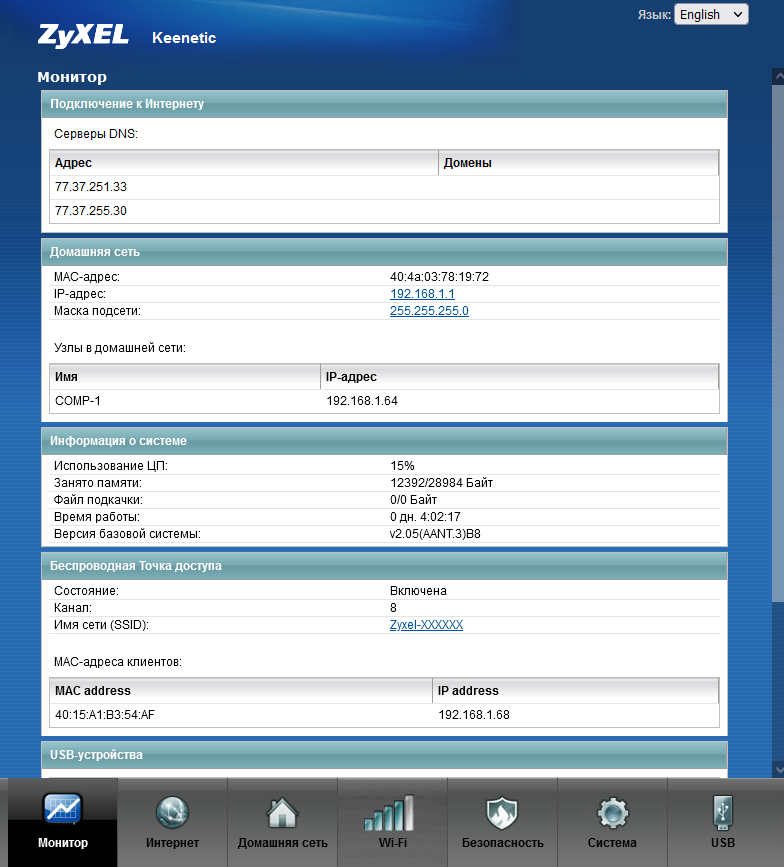
Task: Open Wi-Fi signal bars icon
Action: (x=392, y=811)
